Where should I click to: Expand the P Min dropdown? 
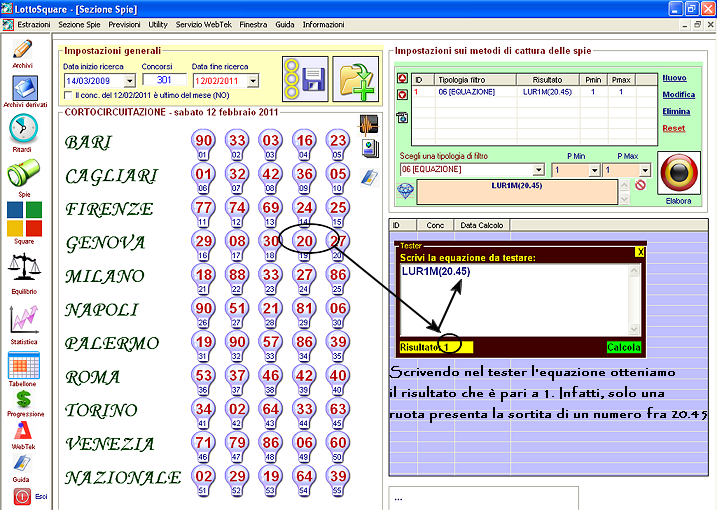click(x=594, y=170)
